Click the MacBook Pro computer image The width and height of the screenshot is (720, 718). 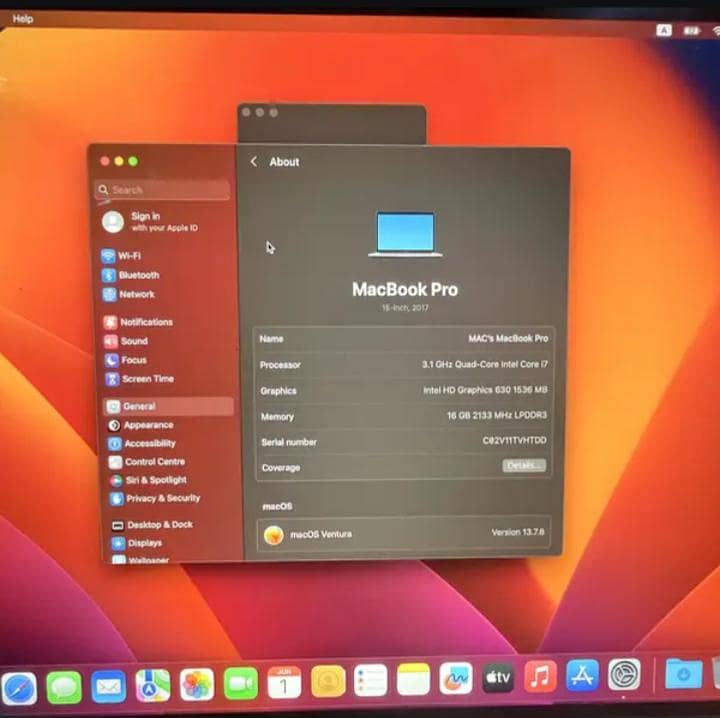(x=405, y=234)
